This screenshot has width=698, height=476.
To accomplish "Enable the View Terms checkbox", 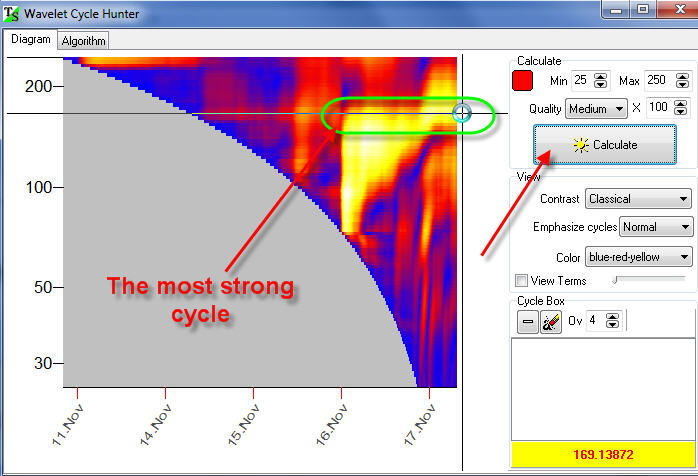I will [520, 281].
